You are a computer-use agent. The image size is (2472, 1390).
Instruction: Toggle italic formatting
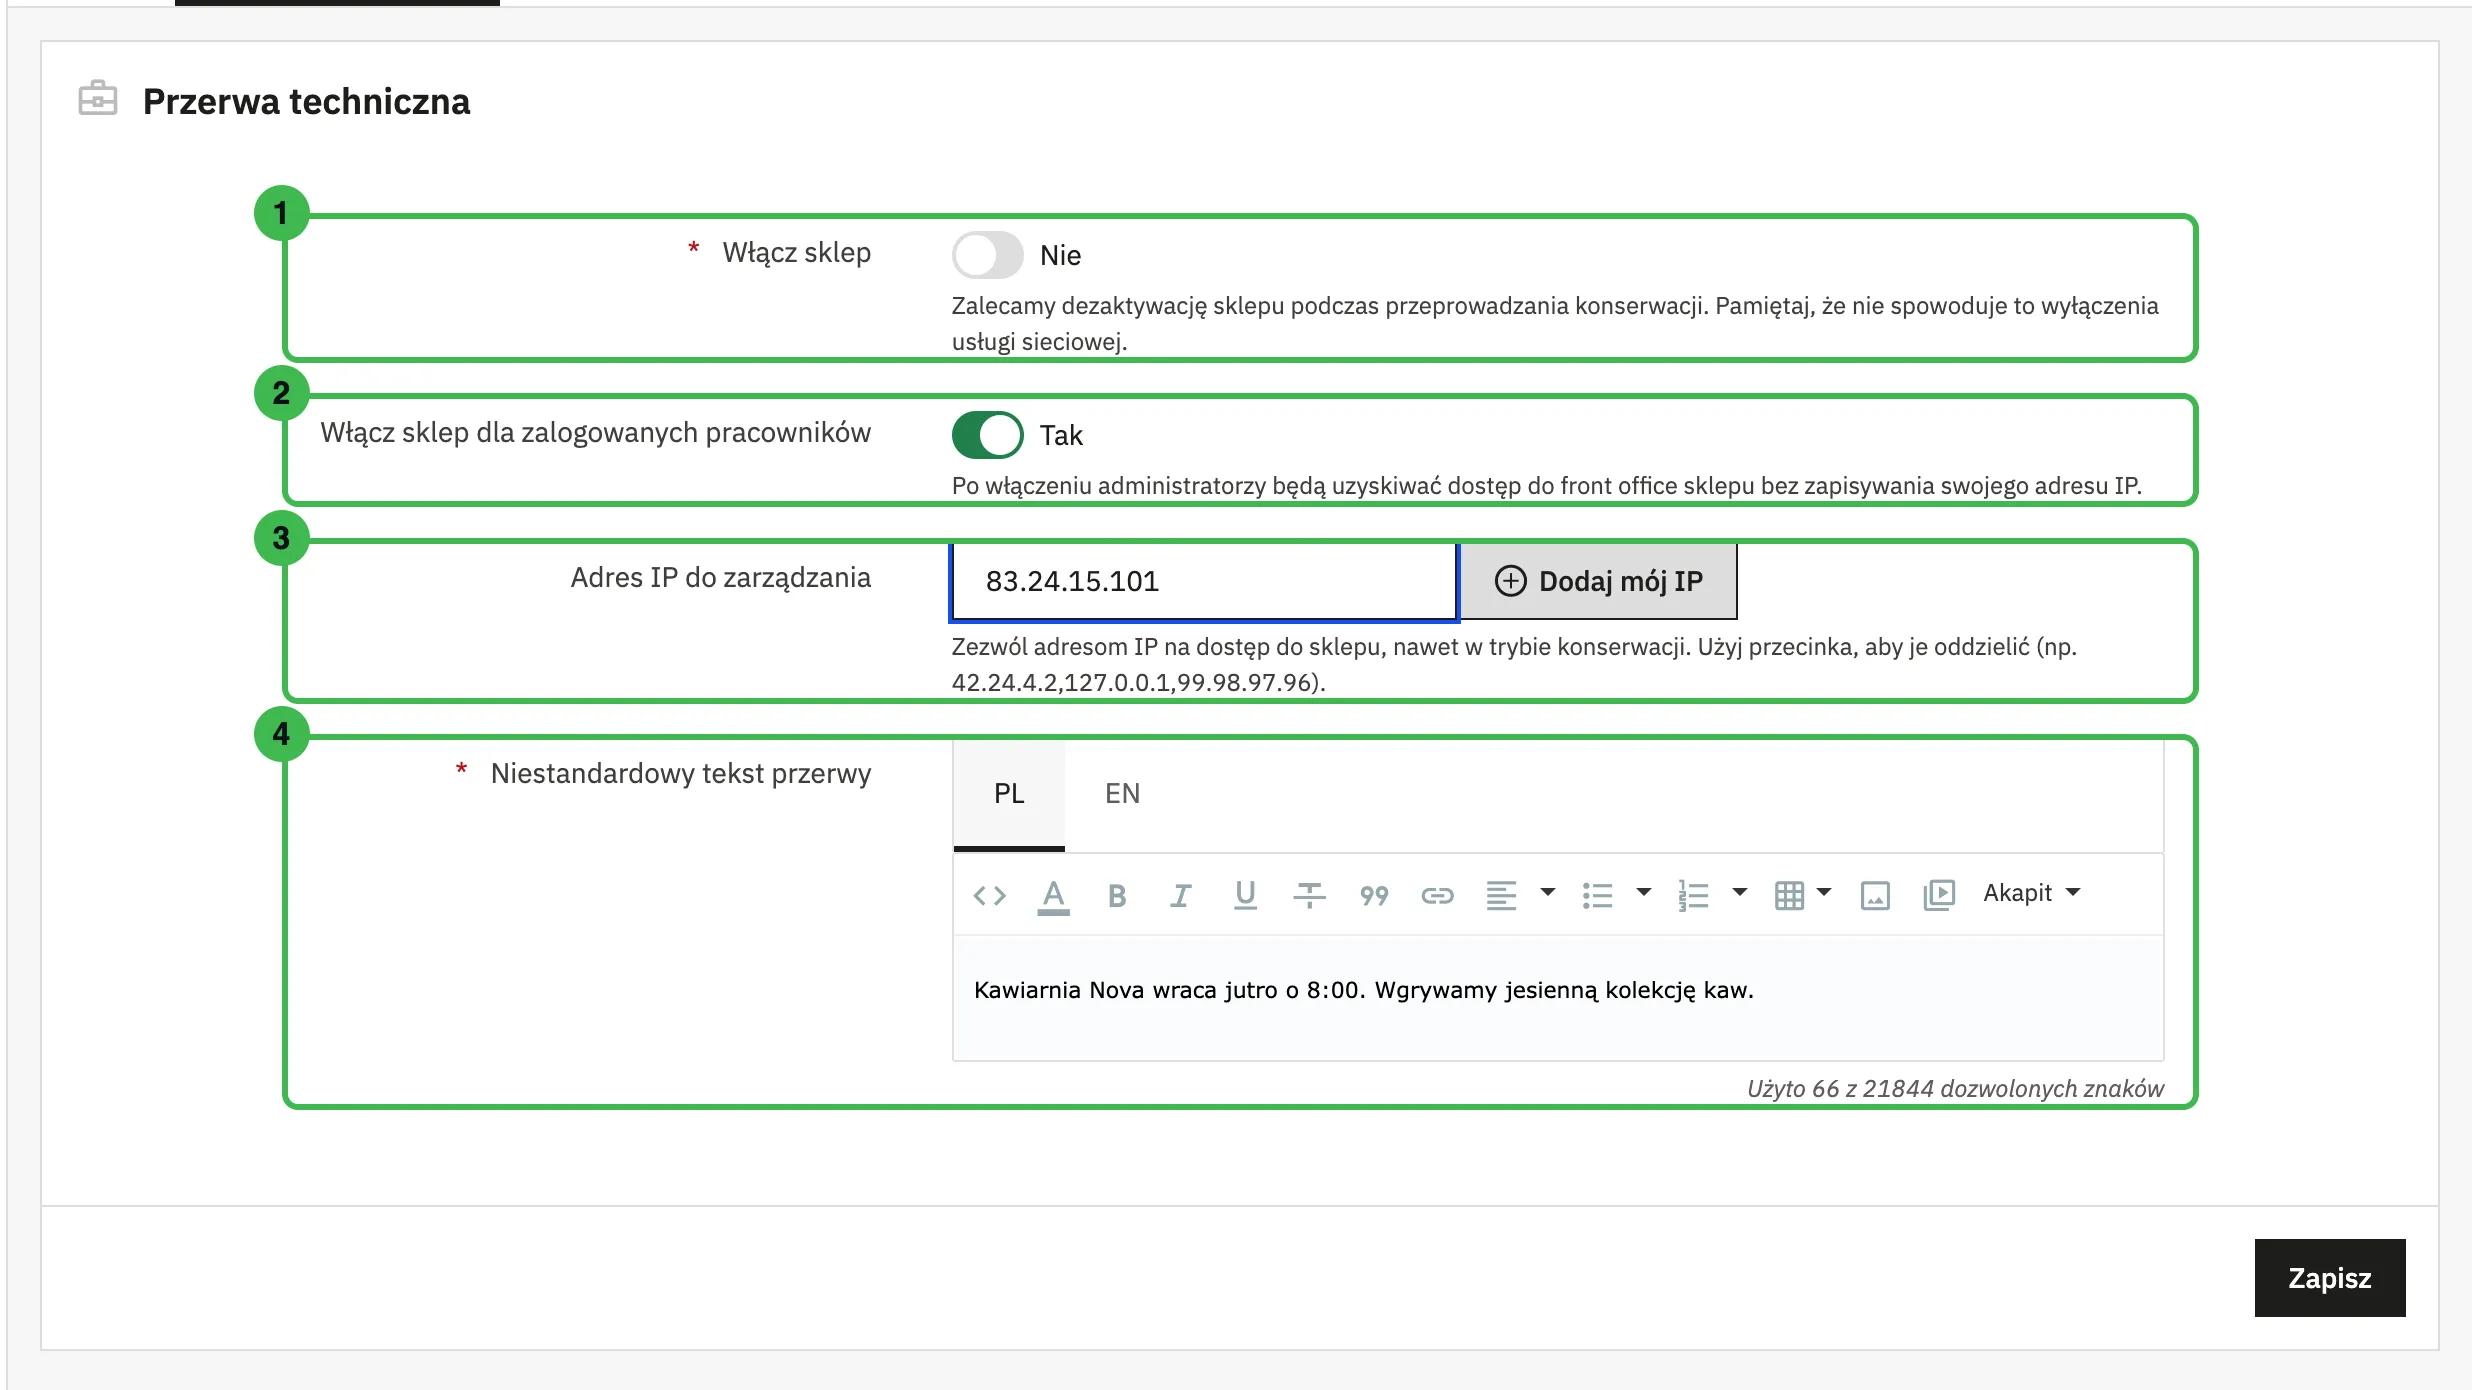pyautogui.click(x=1181, y=895)
